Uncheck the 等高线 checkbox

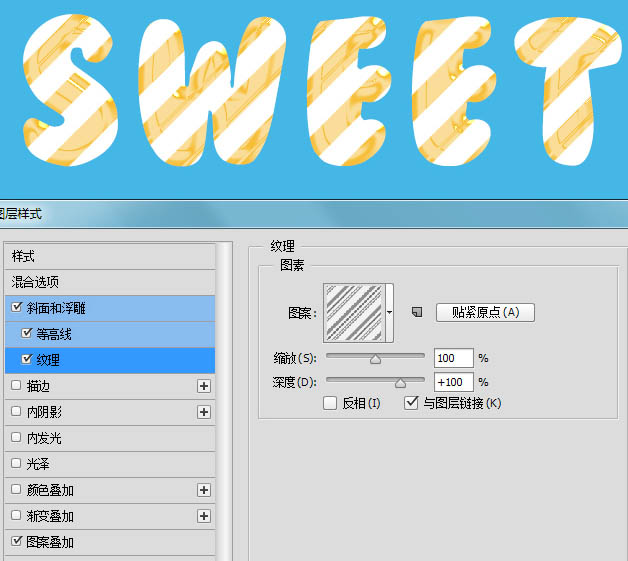click(x=26, y=333)
